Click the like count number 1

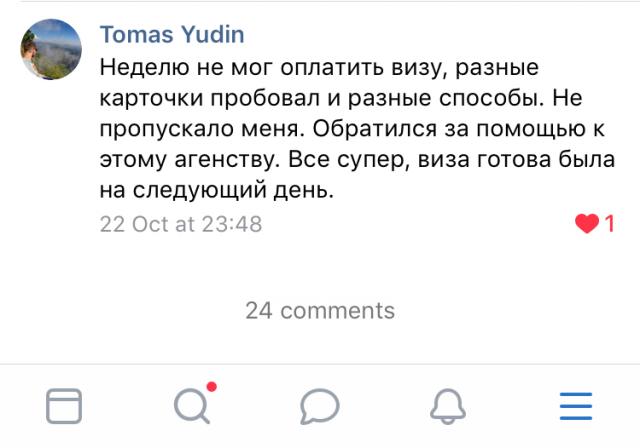[609, 224]
